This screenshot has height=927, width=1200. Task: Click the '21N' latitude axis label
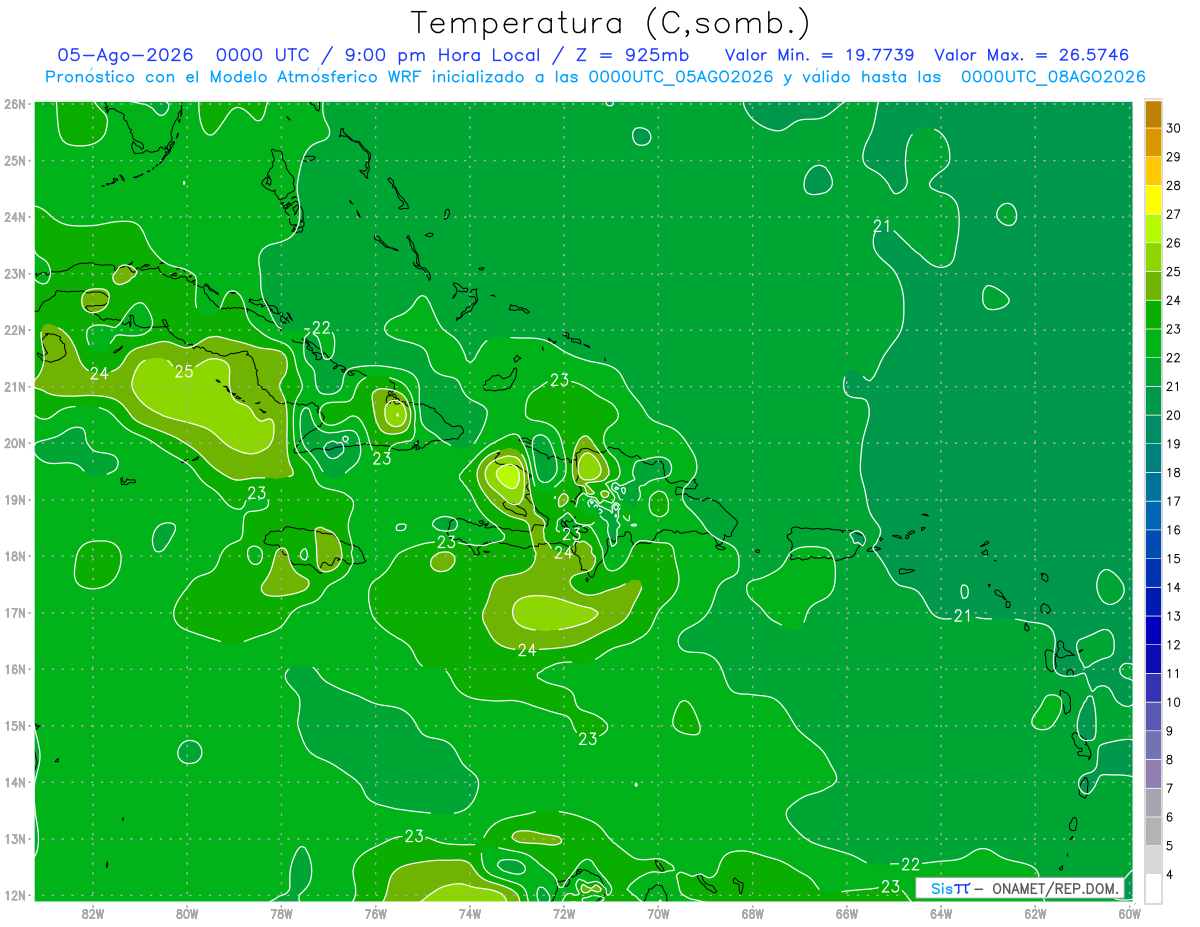16,387
